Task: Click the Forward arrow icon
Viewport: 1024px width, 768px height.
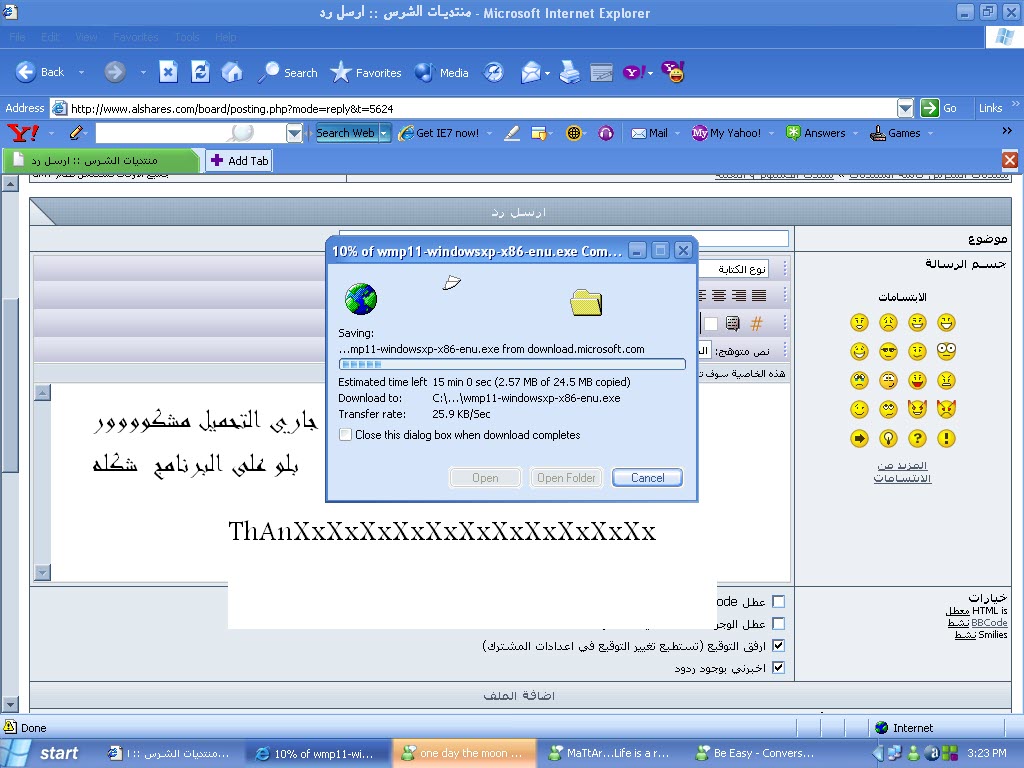Action: pos(115,72)
